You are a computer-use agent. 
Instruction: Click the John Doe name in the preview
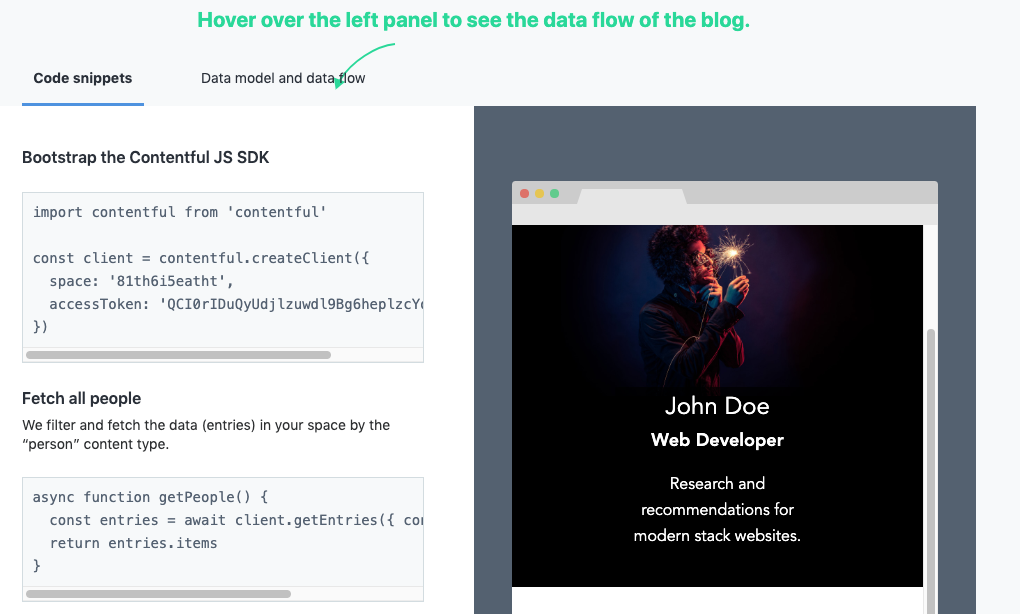point(717,406)
